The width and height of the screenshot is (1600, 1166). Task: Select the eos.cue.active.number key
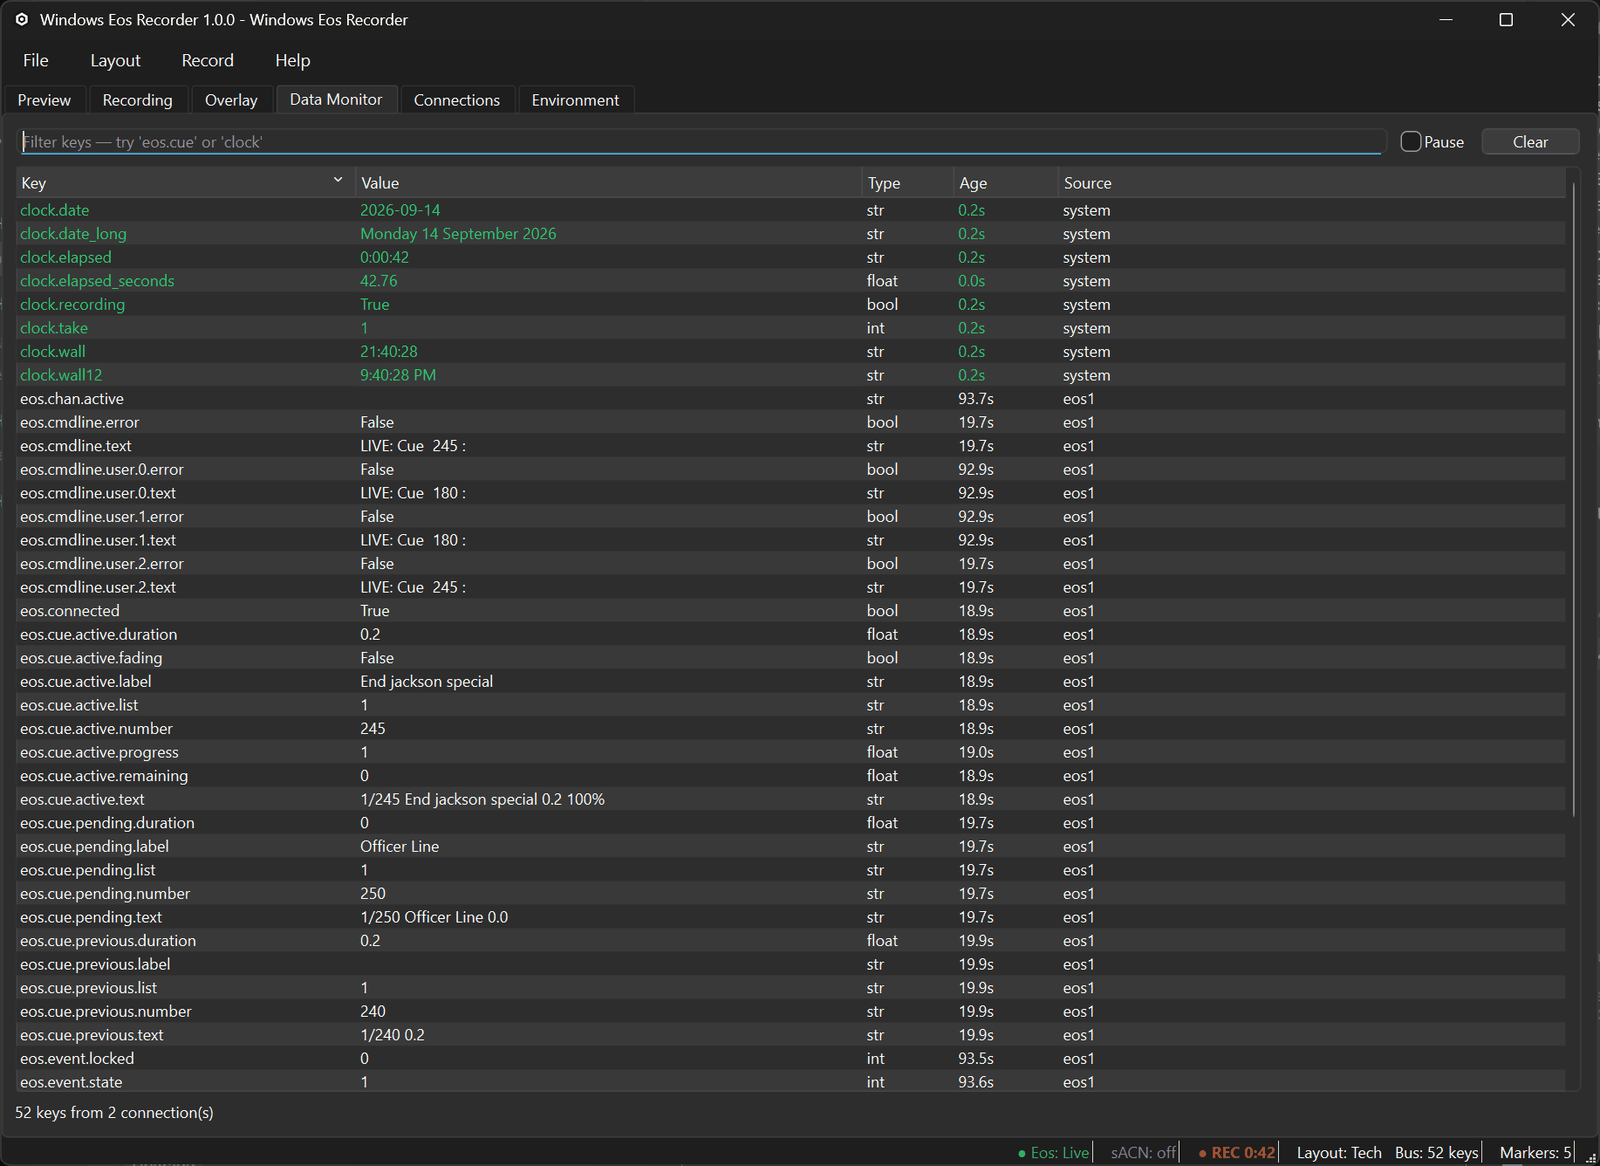point(96,729)
